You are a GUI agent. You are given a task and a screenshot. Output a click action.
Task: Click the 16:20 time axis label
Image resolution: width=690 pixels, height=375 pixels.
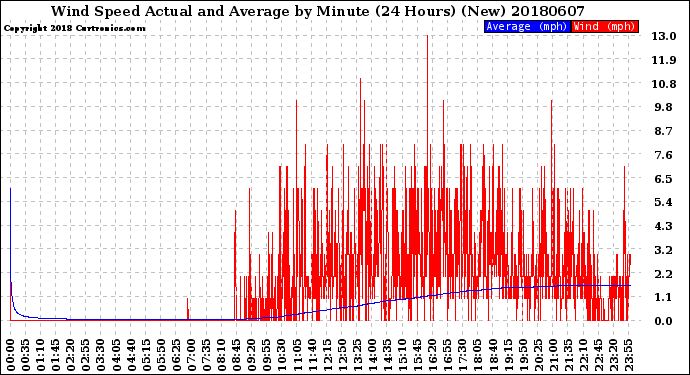[x=433, y=355]
